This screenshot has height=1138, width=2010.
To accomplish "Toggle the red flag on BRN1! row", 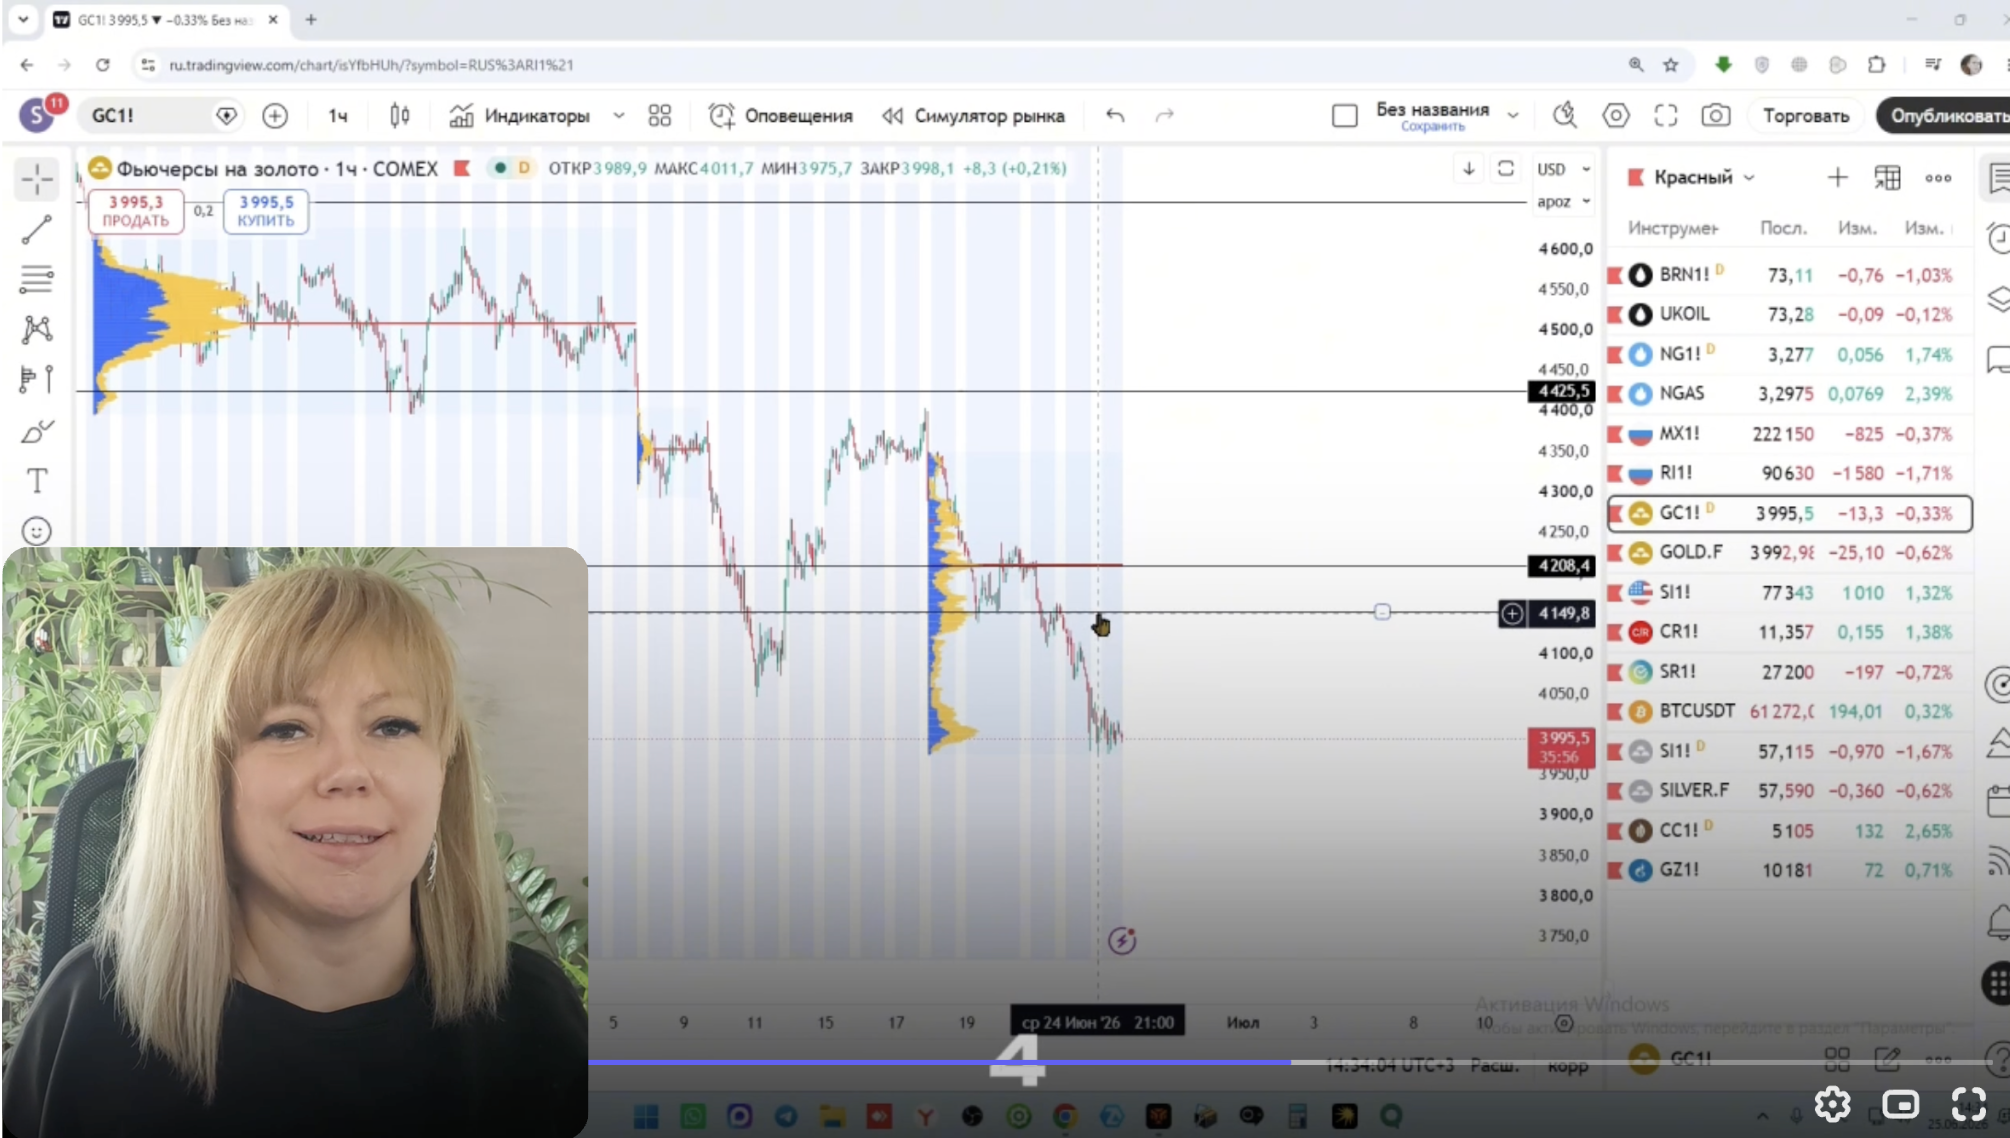I will (1614, 275).
